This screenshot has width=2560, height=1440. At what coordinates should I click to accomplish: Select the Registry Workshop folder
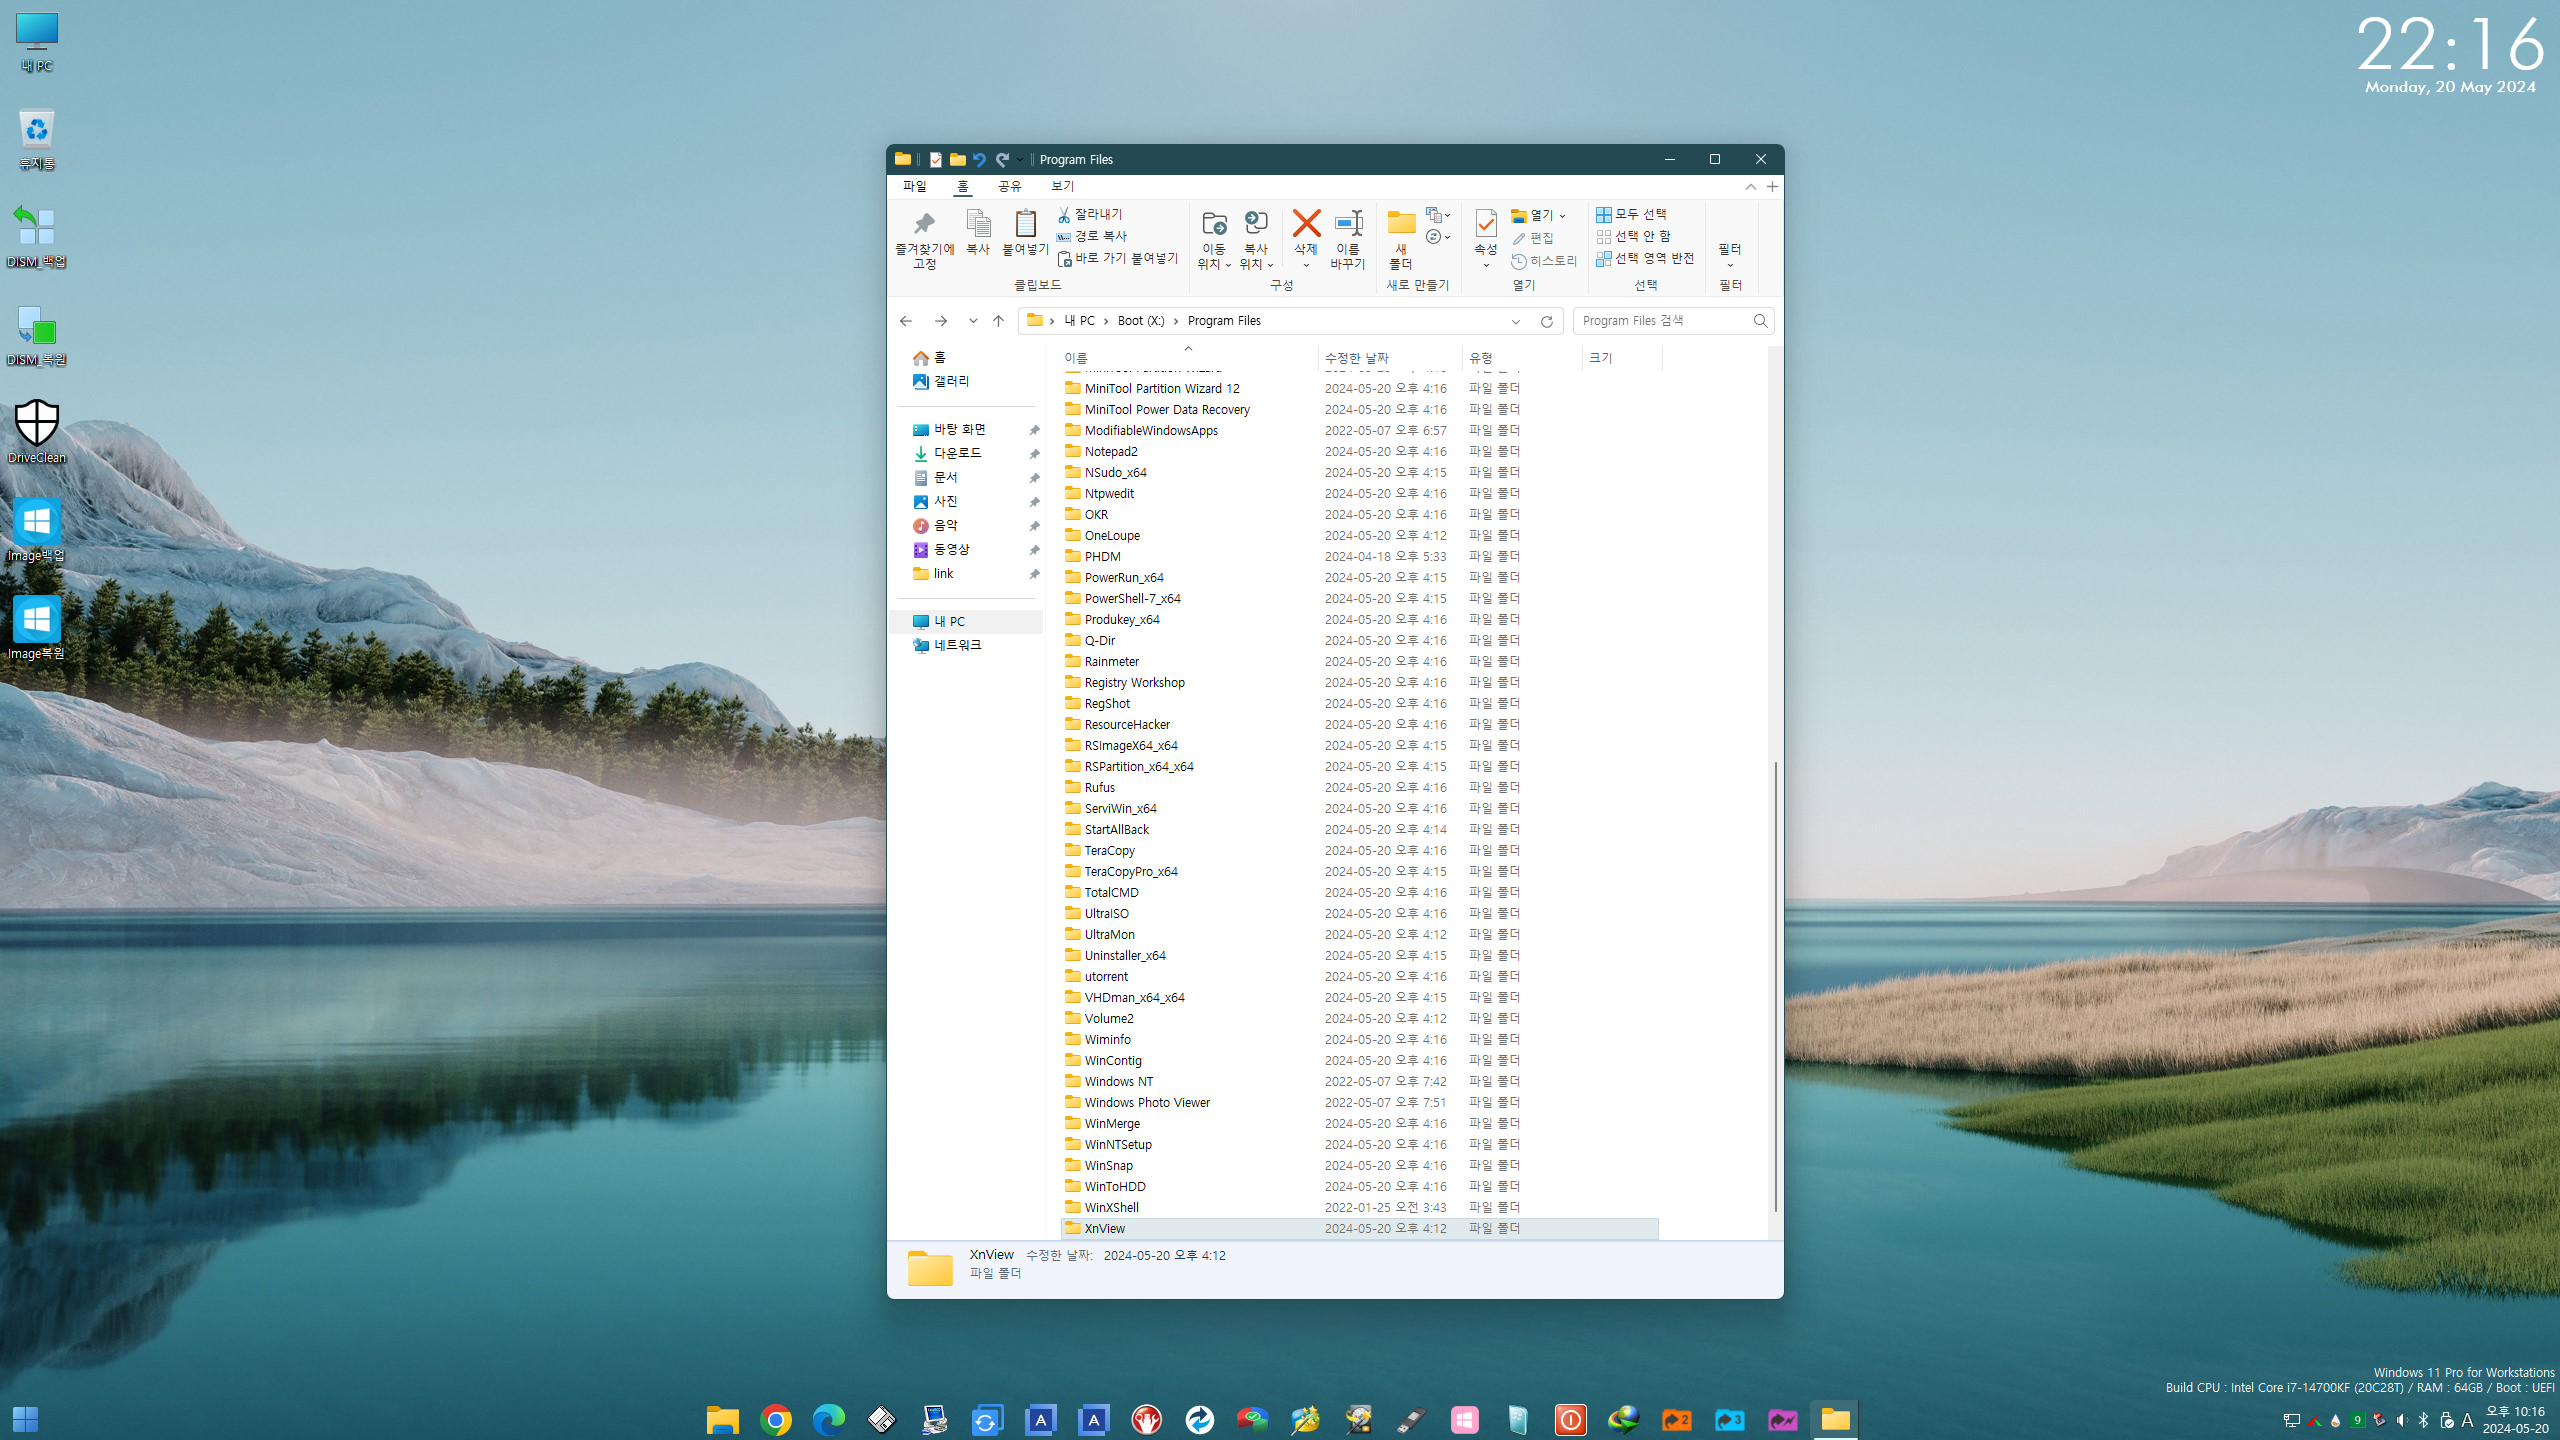(x=1359, y=682)
